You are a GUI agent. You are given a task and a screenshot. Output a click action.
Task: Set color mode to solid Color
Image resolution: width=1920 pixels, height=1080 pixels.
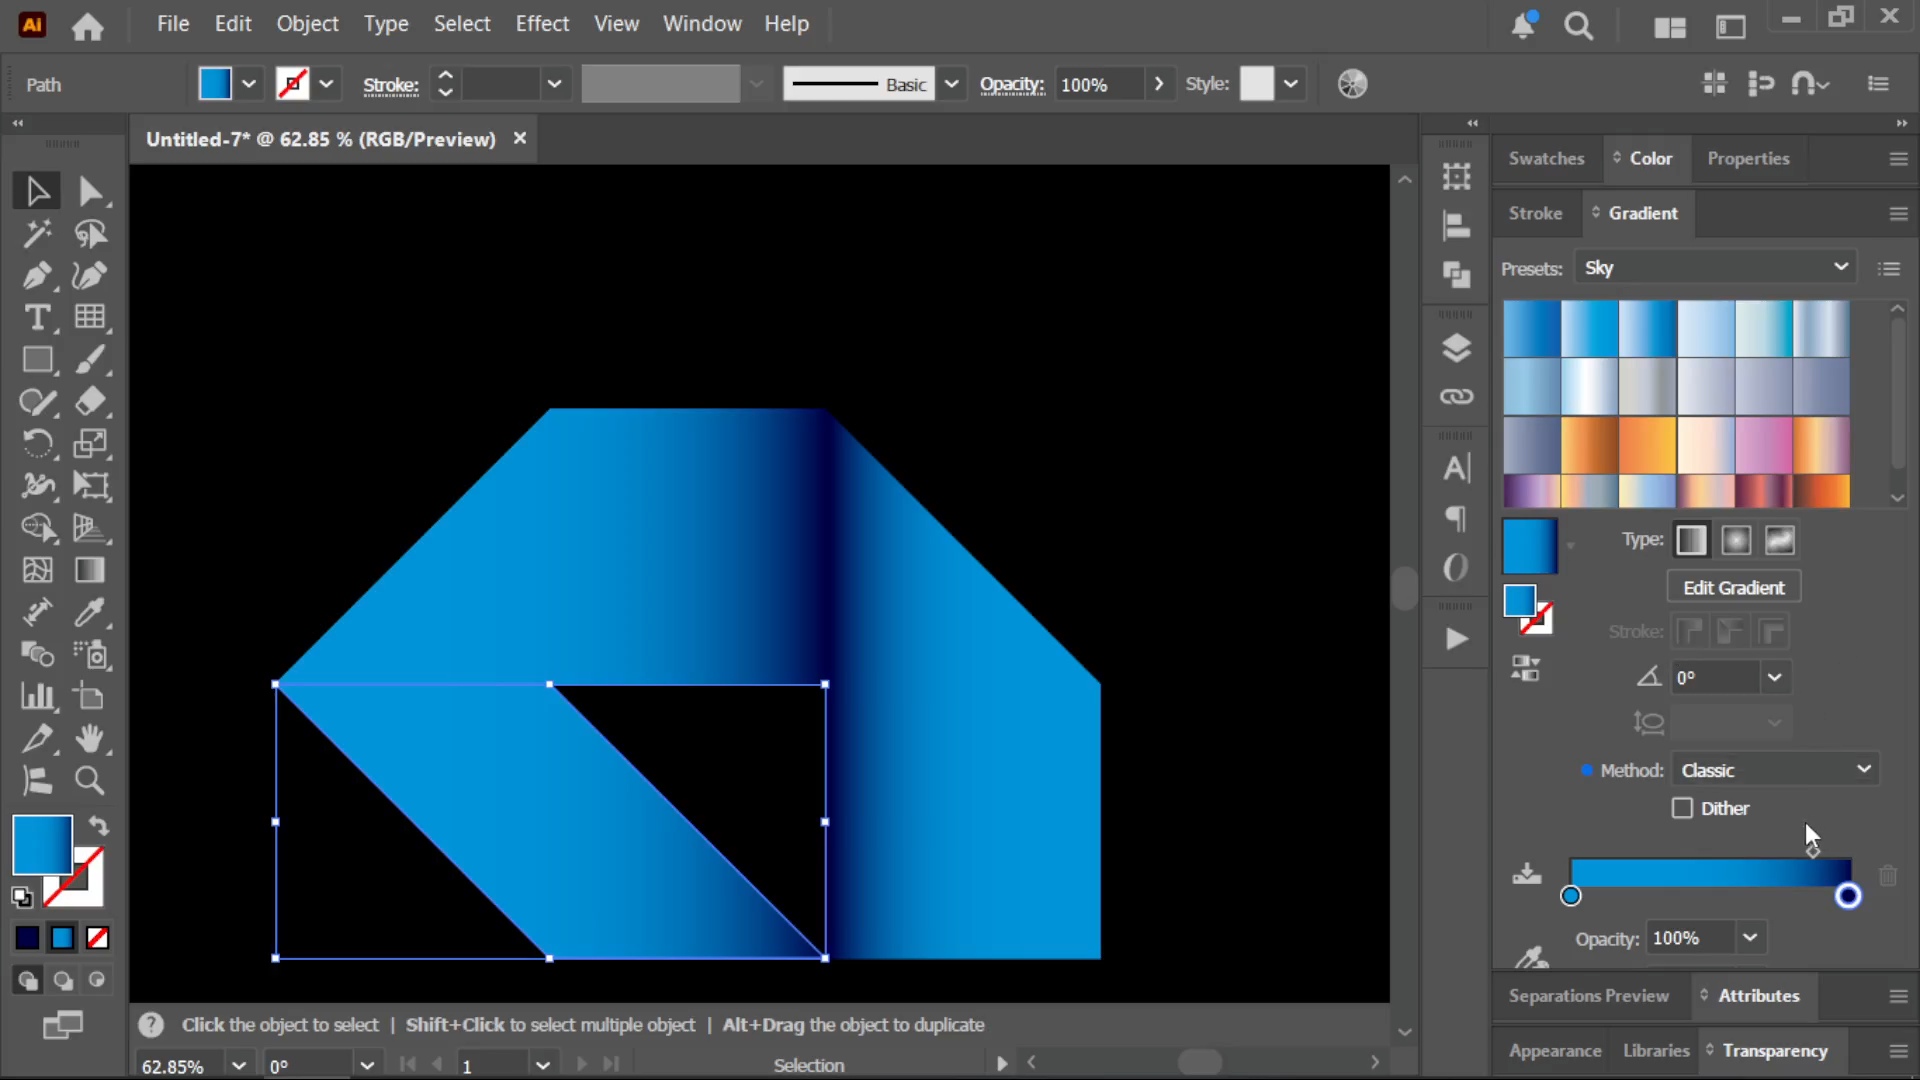tap(27, 938)
